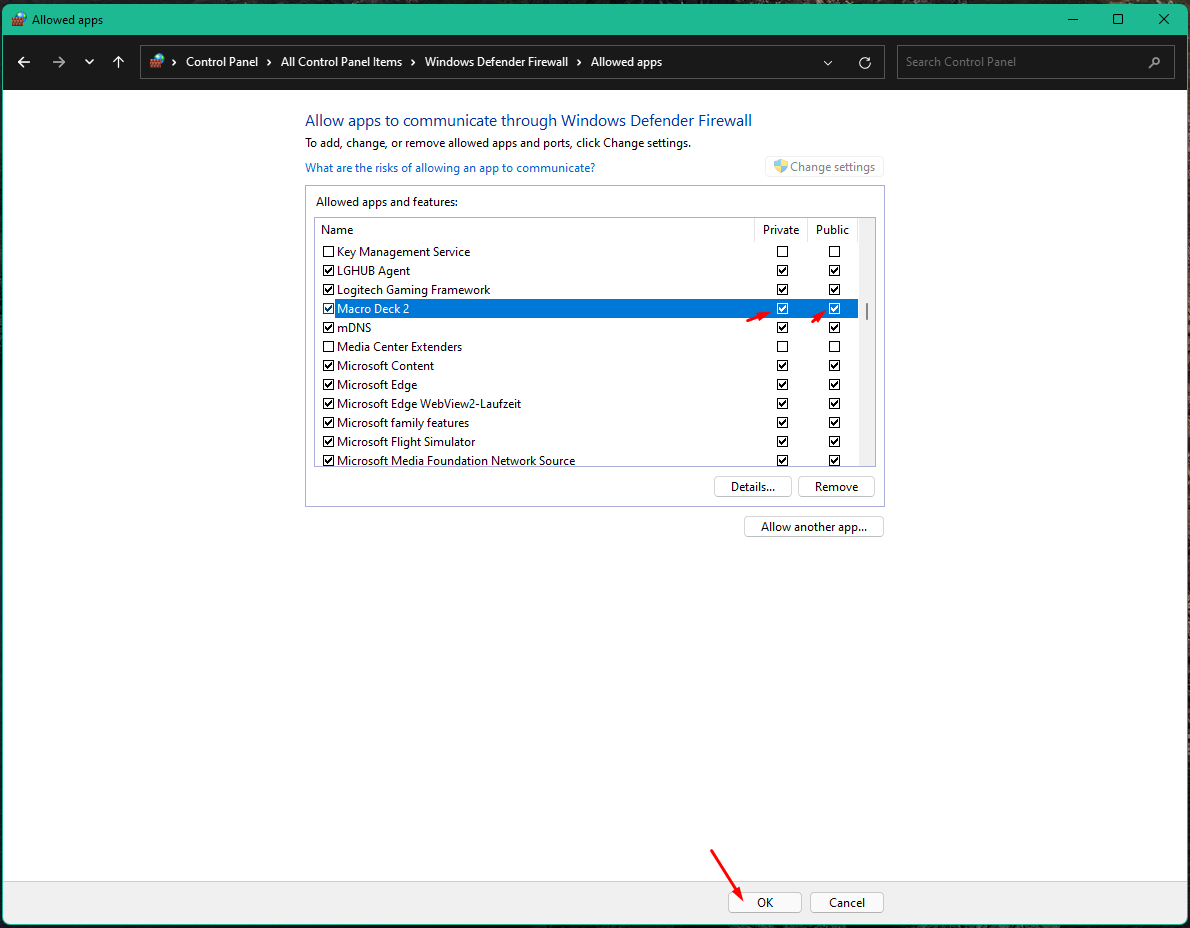Image resolution: width=1190 pixels, height=928 pixels.
Task: Click the Control Panel icon in address bar
Action: [x=157, y=61]
